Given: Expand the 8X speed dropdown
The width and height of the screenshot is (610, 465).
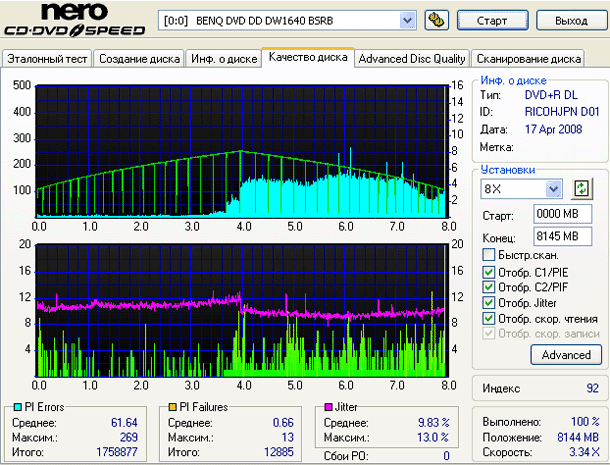Looking at the screenshot, I should pos(553,189).
